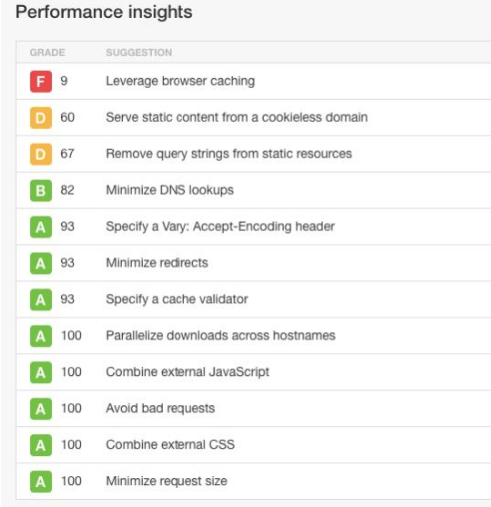Select Combine external CSS suggestion
Image resolution: width=491 pixels, height=507 pixels.
(x=170, y=445)
